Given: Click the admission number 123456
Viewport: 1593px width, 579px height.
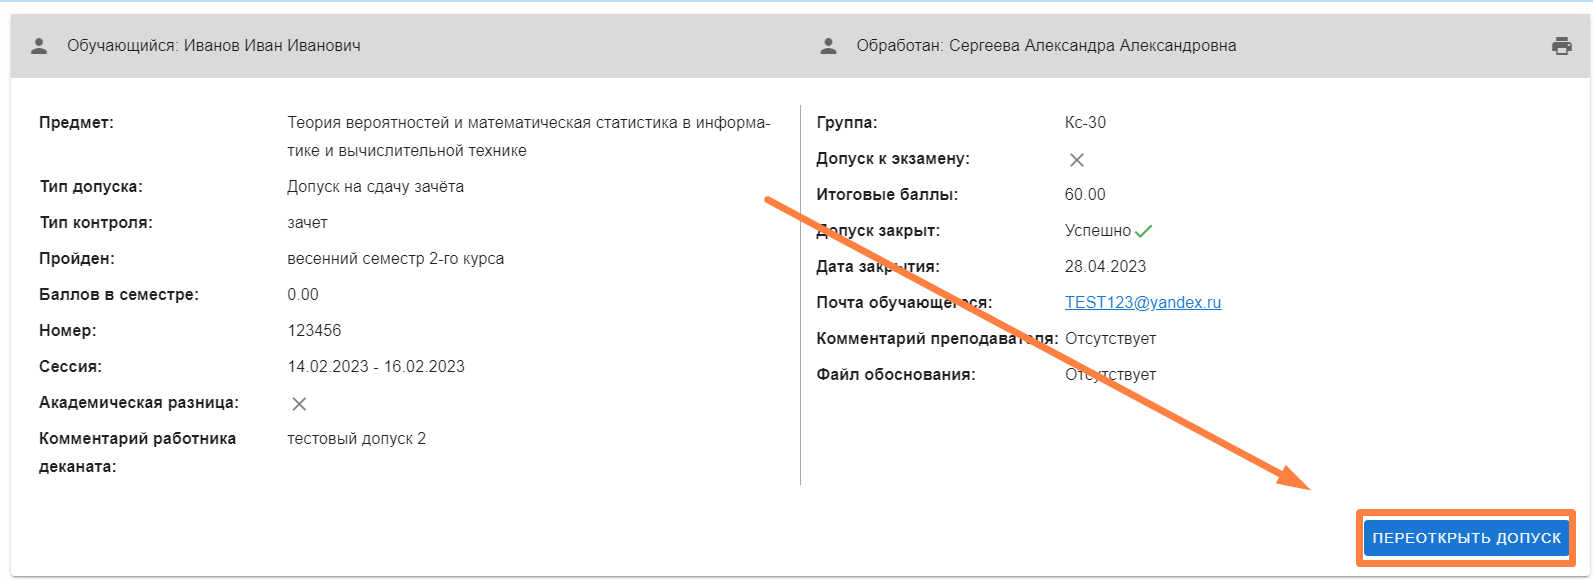Looking at the screenshot, I should [314, 330].
